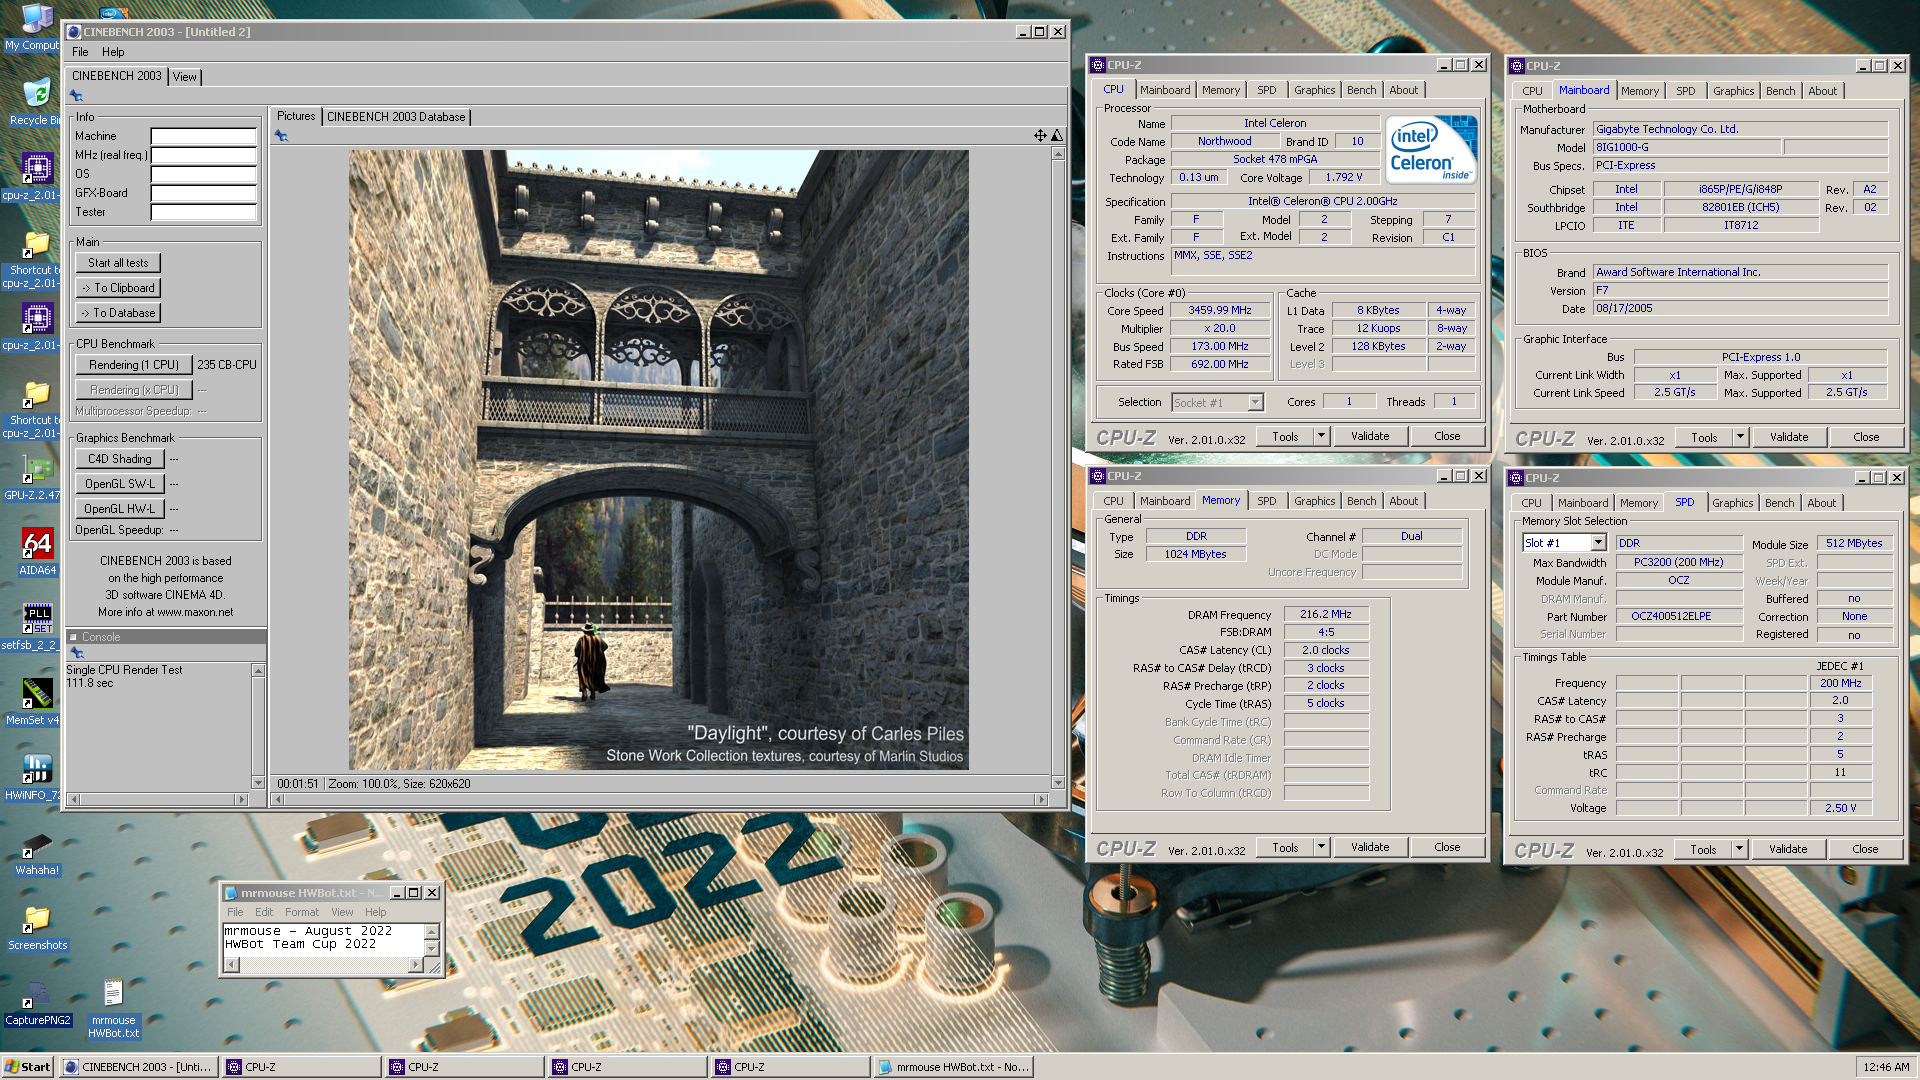Click the Machine input field

(204, 136)
